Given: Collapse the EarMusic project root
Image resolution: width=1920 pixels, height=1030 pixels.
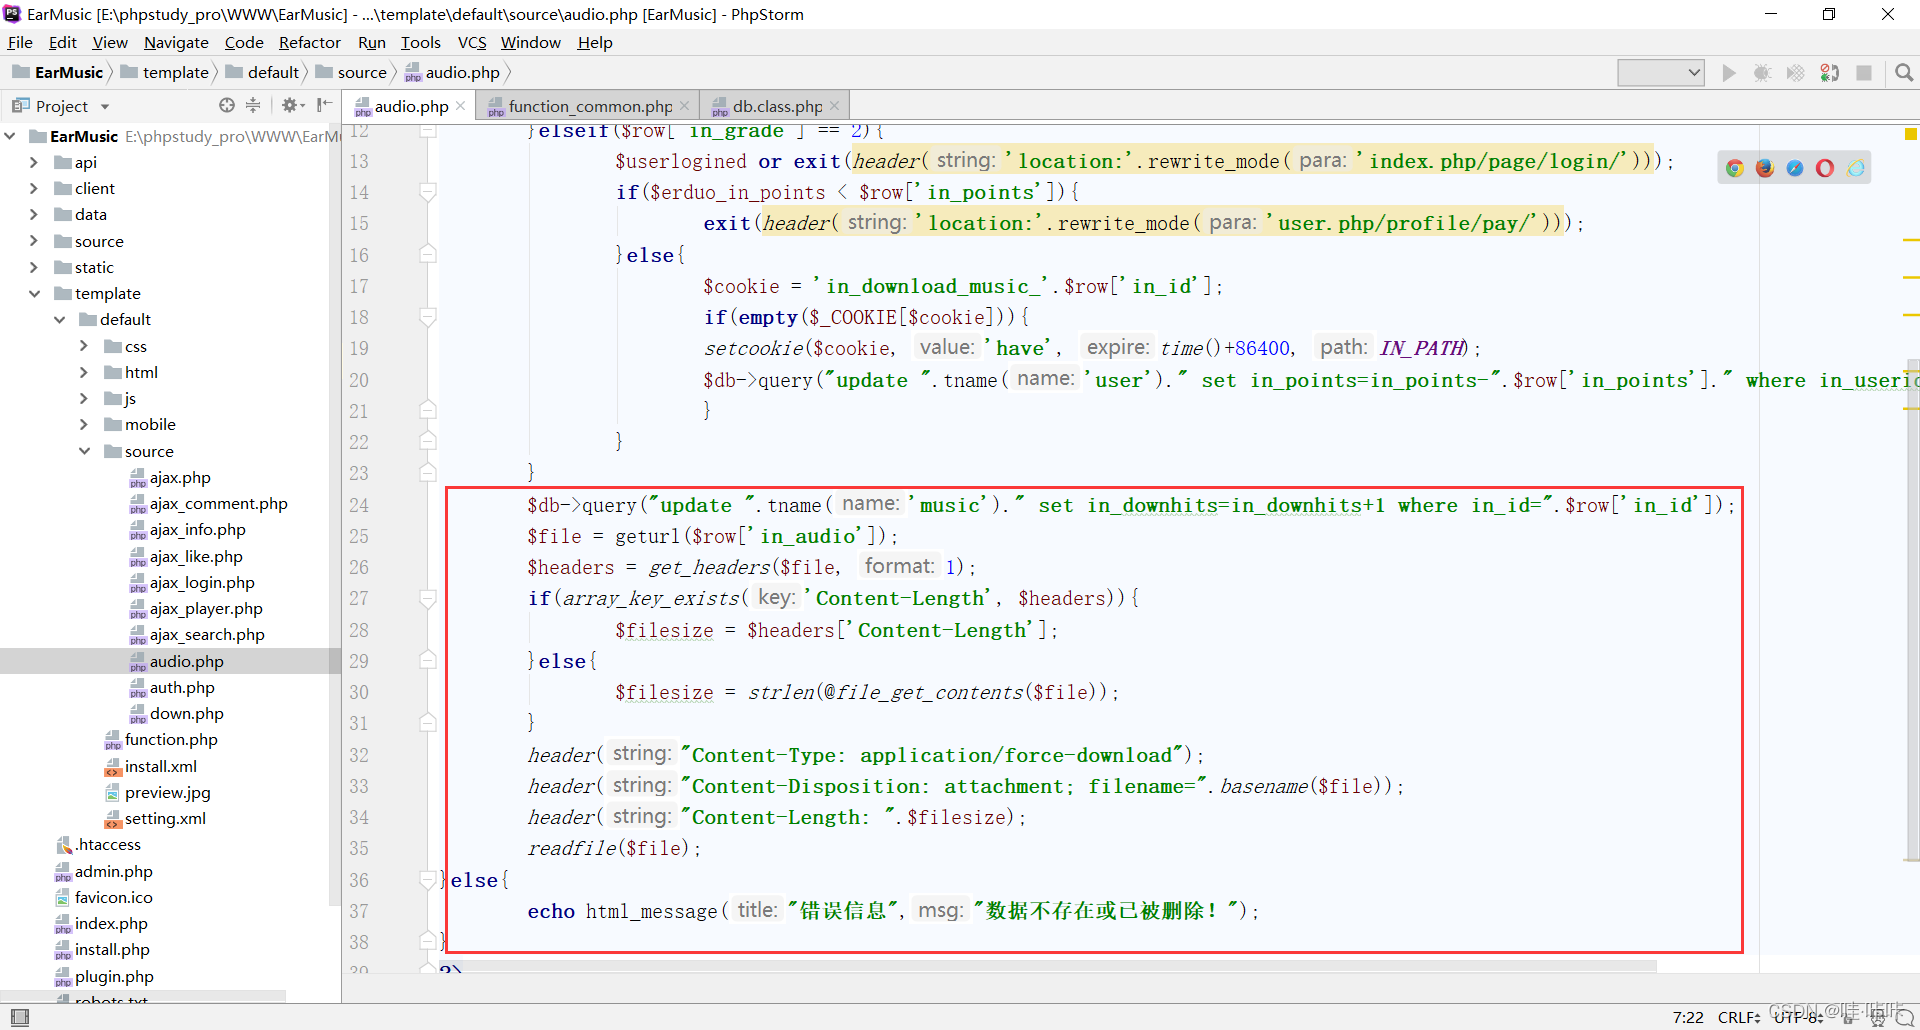Looking at the screenshot, I should coord(9,136).
